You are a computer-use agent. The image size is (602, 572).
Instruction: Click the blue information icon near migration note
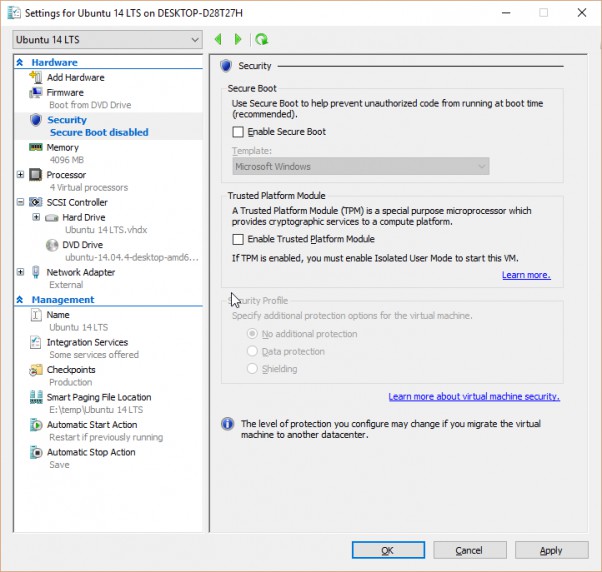[x=227, y=424]
